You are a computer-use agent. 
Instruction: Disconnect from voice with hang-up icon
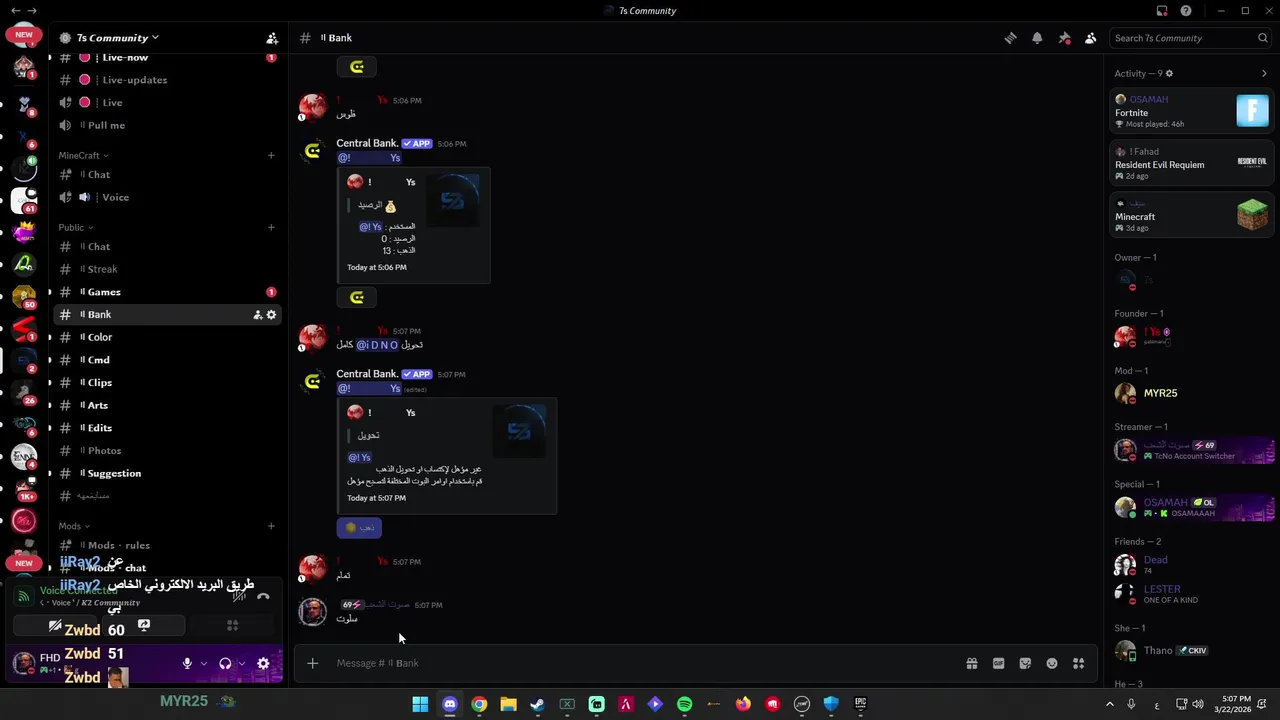263,597
